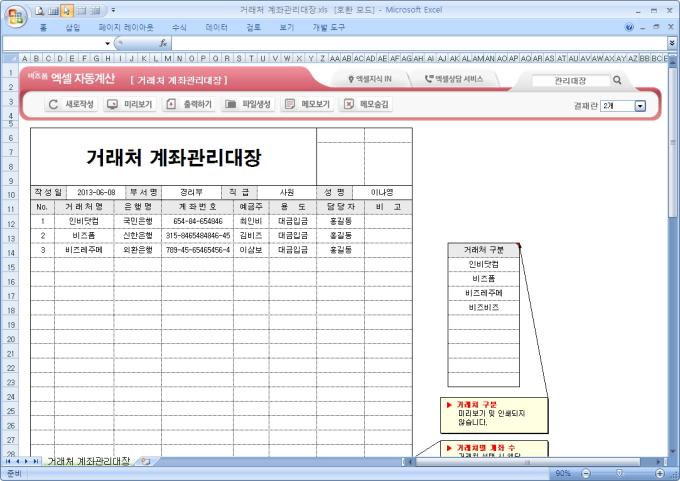
Task: Open the 엑셀상담 서비스 tab
Action: click(454, 79)
